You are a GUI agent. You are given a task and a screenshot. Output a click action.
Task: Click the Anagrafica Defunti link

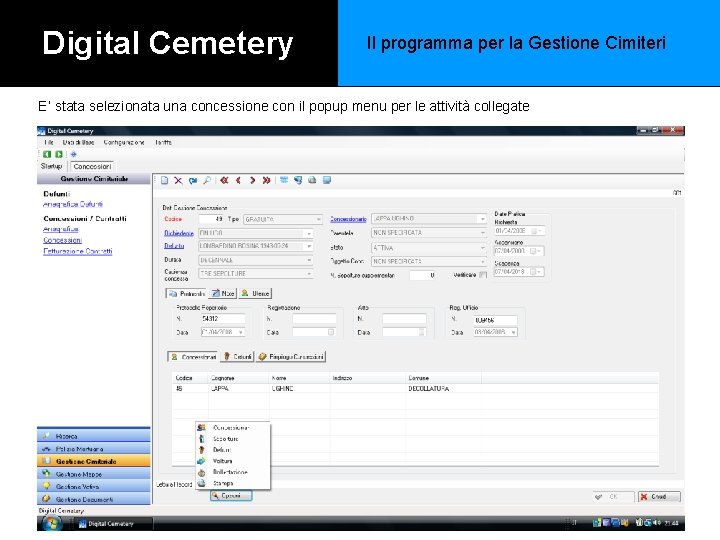click(73, 204)
